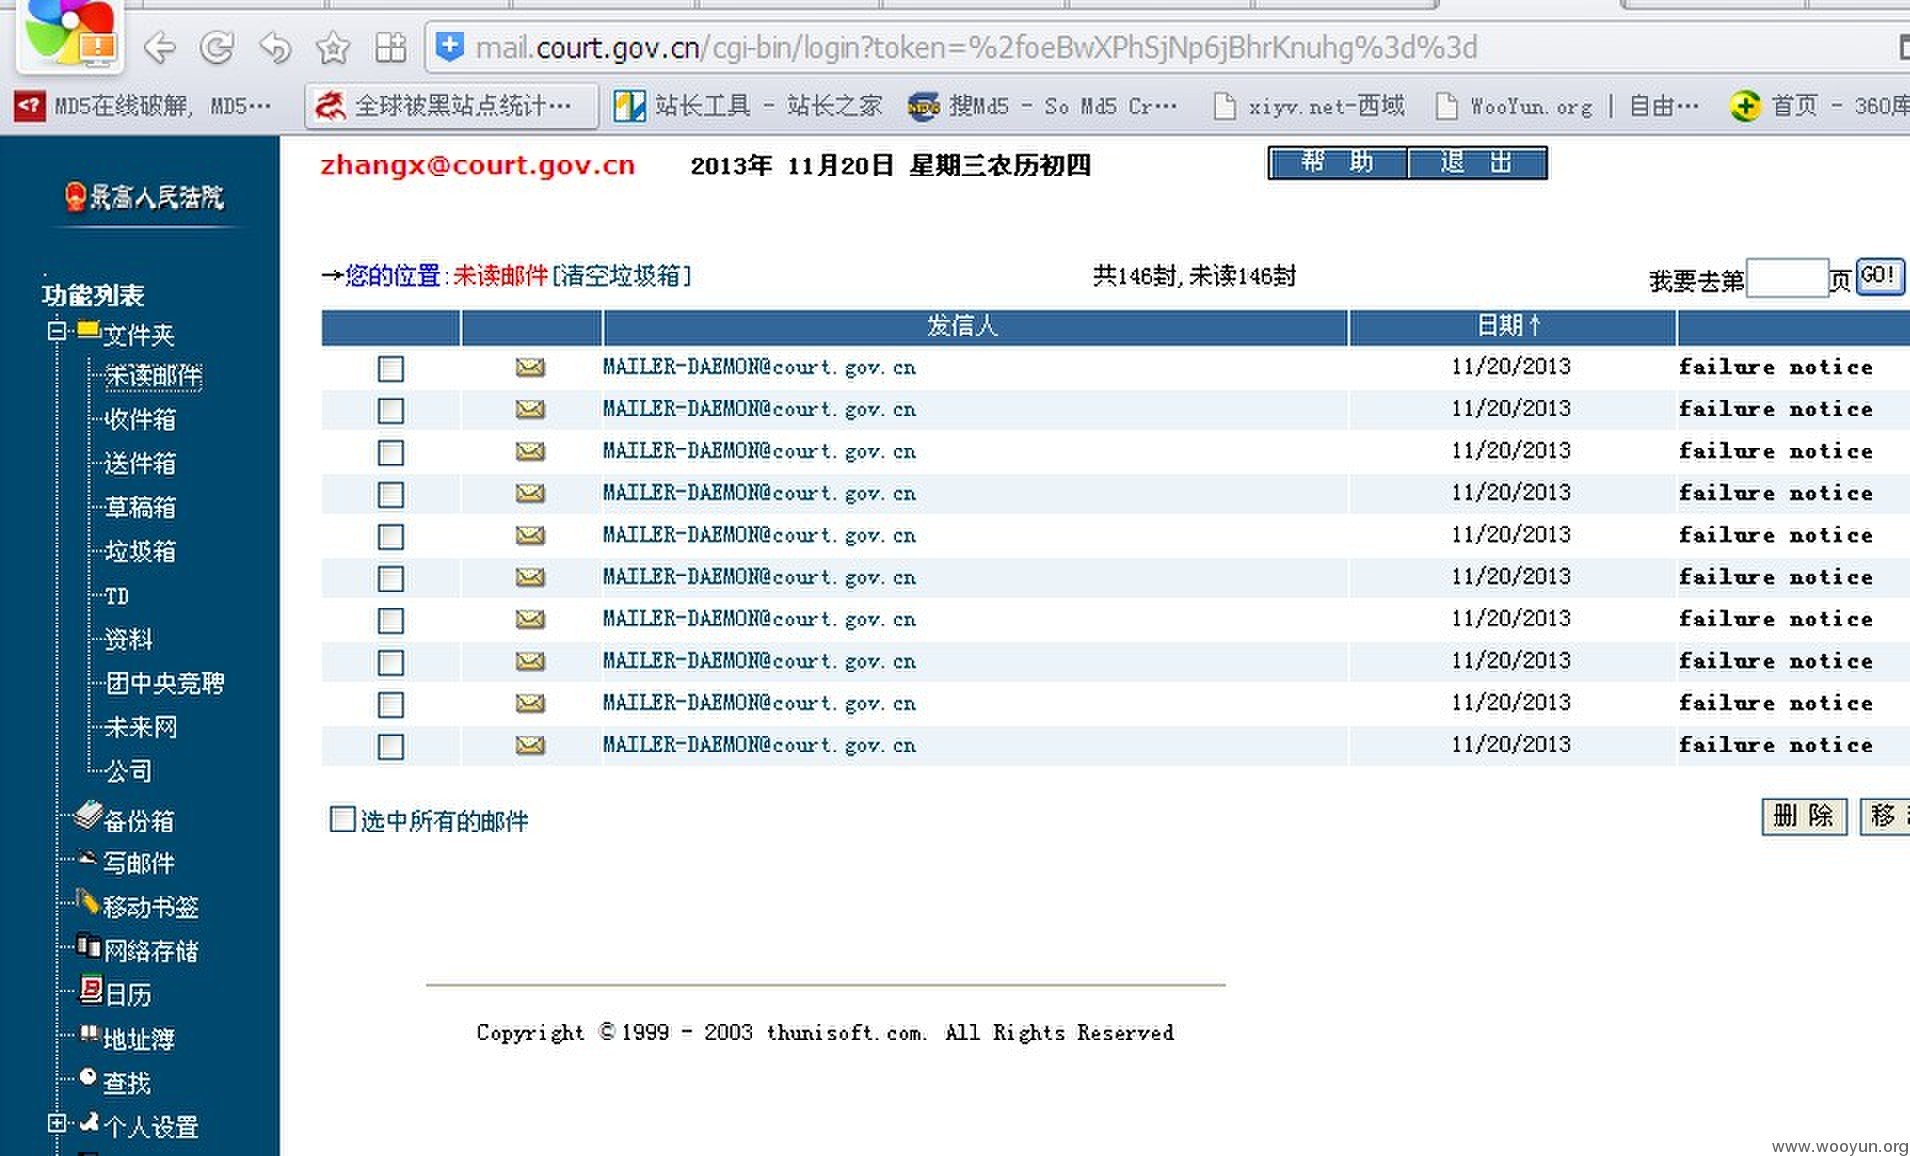Tick checkbox of eighth mail row
1910x1156 pixels.
coord(391,663)
